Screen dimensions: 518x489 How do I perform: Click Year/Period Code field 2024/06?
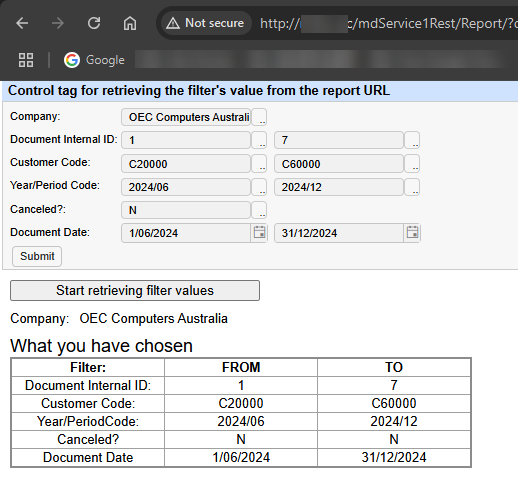coord(186,187)
